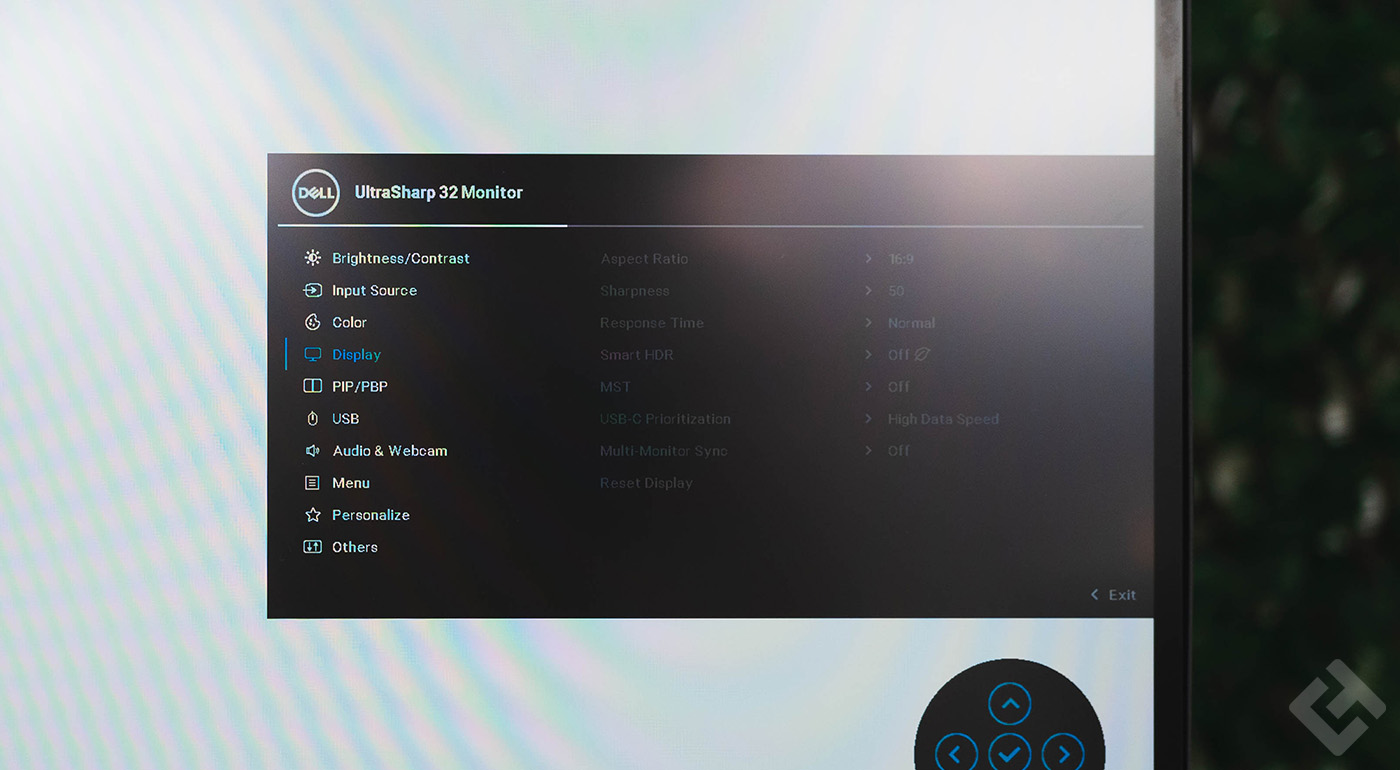Select the USB icon
1400x770 pixels.
pos(313,418)
